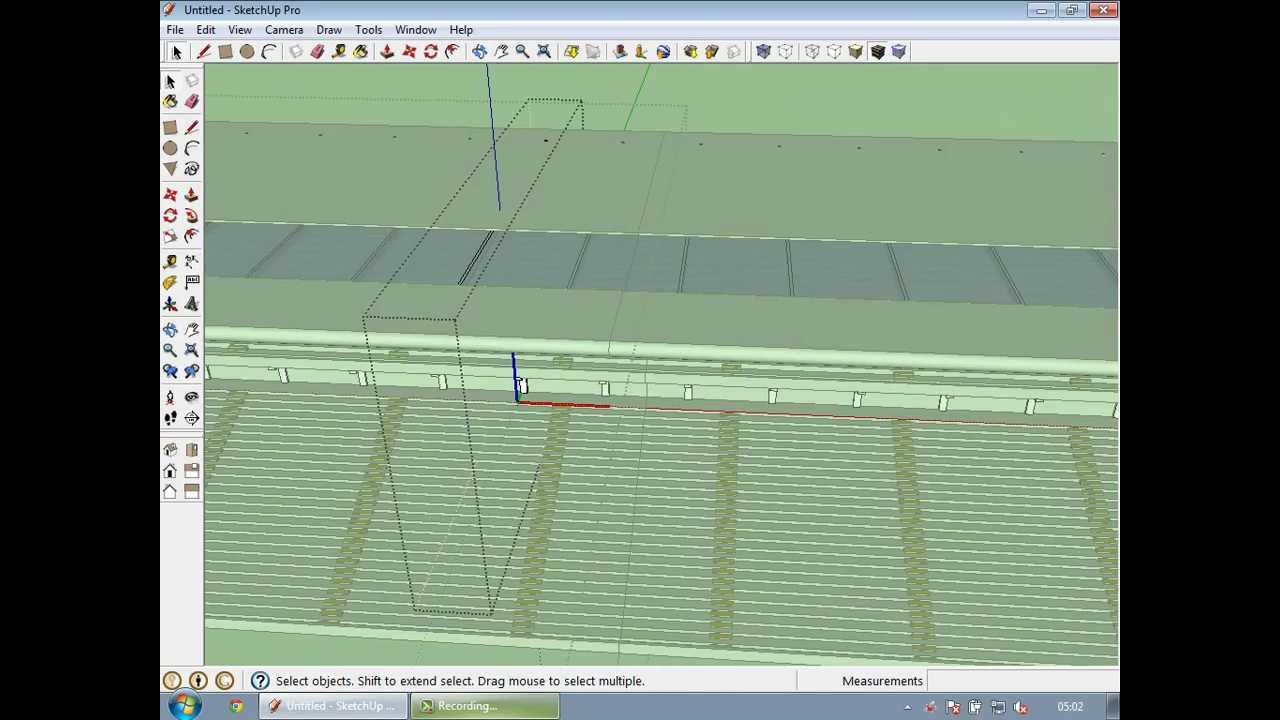
Task: Click the Measurements input box
Action: pos(1022,681)
